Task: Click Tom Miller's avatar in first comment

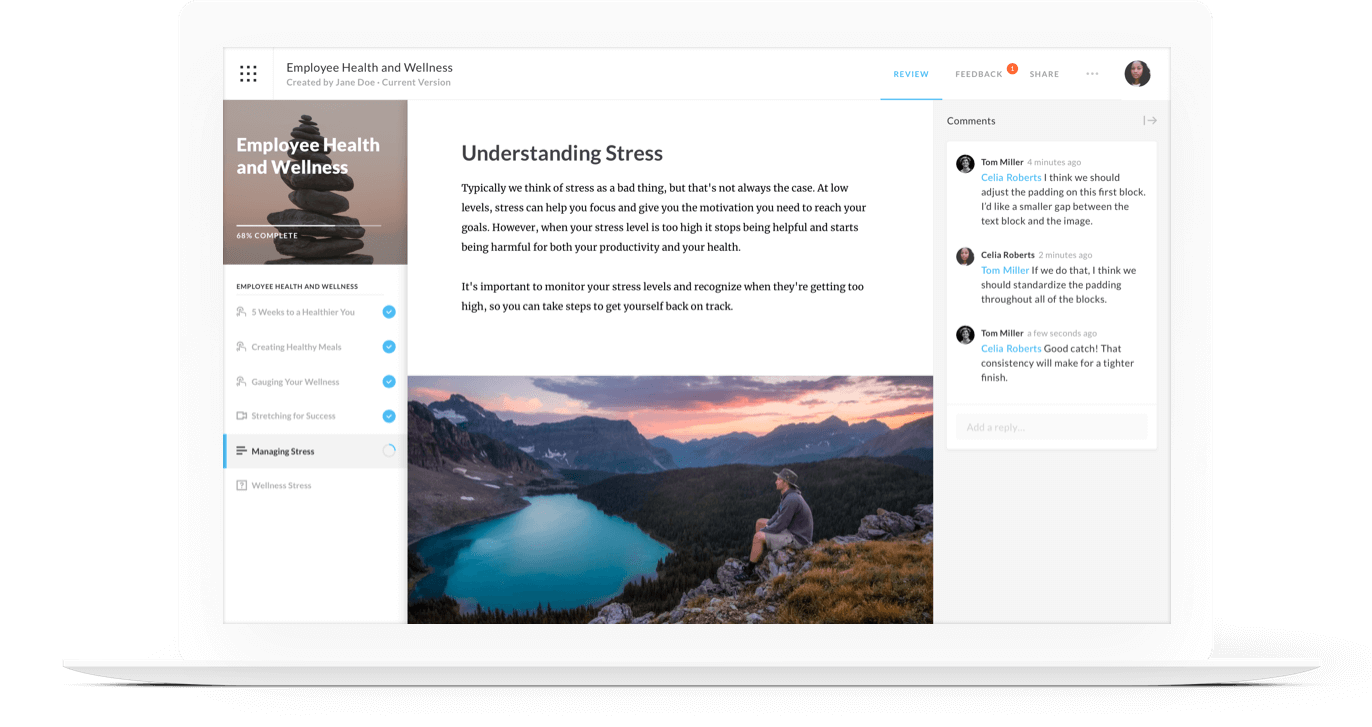Action: pos(965,164)
